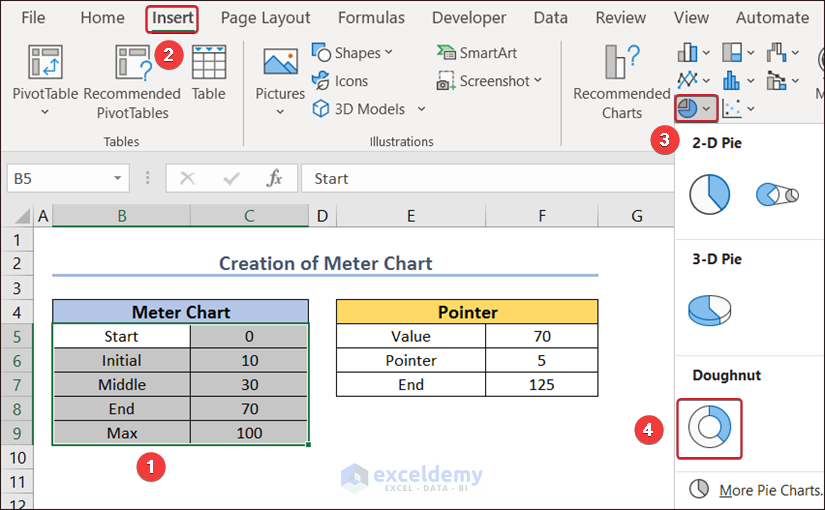Screen dimensions: 825x510
Task: Open the Pie or Doughnut chart dropdown
Action: point(694,107)
